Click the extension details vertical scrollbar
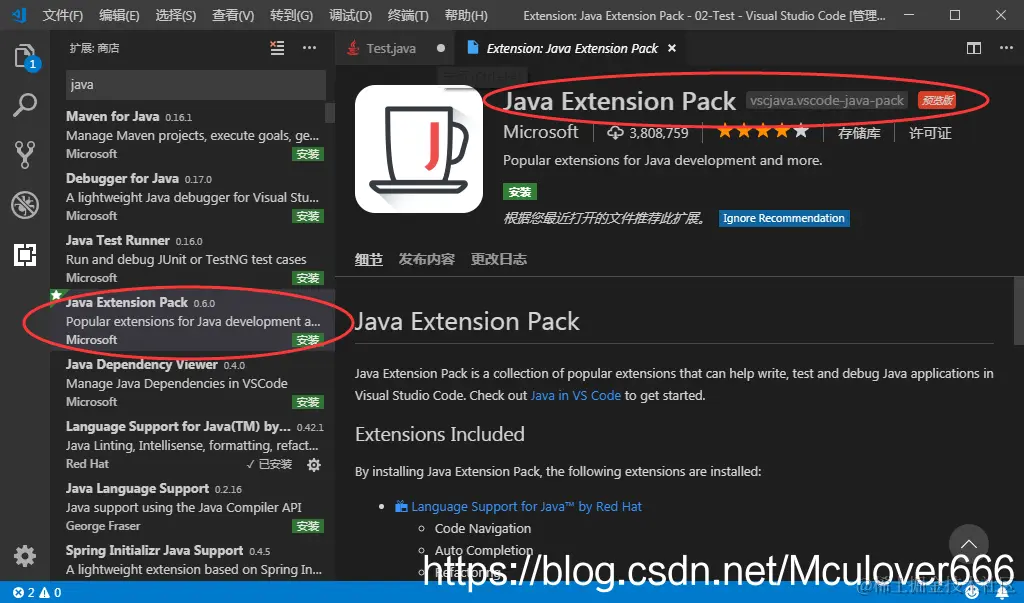 tap(1019, 310)
